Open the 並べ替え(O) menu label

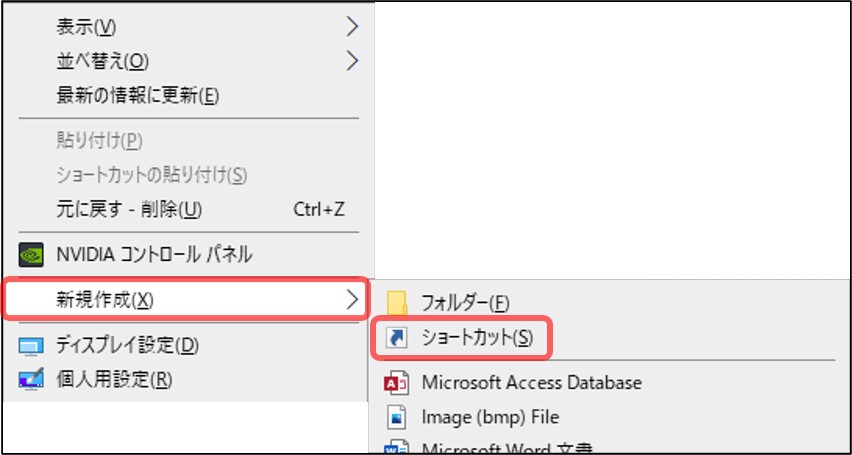(103, 61)
